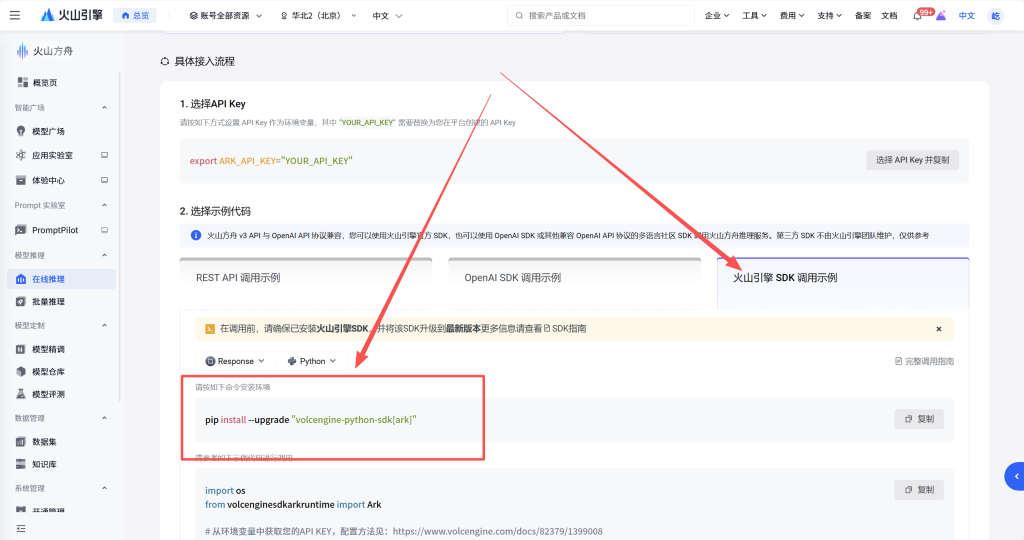
Task: Open 应用实验室 in the sidebar
Action: 52,156
